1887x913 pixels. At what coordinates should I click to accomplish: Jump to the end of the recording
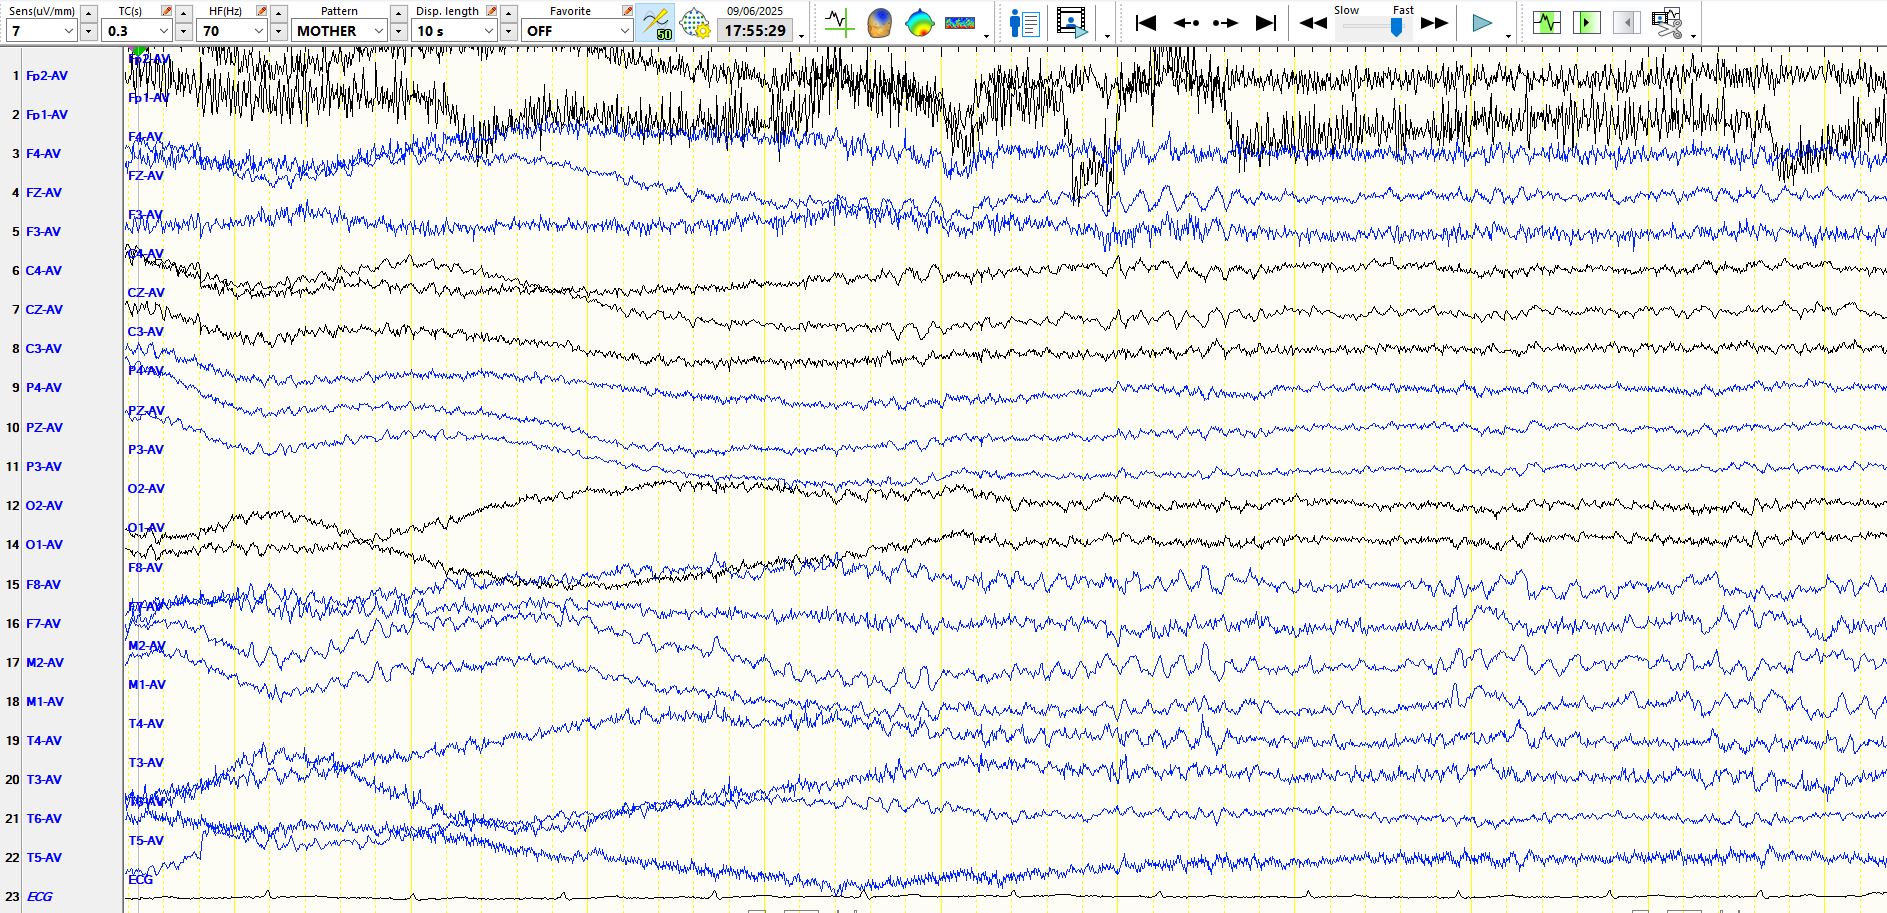tap(1266, 22)
